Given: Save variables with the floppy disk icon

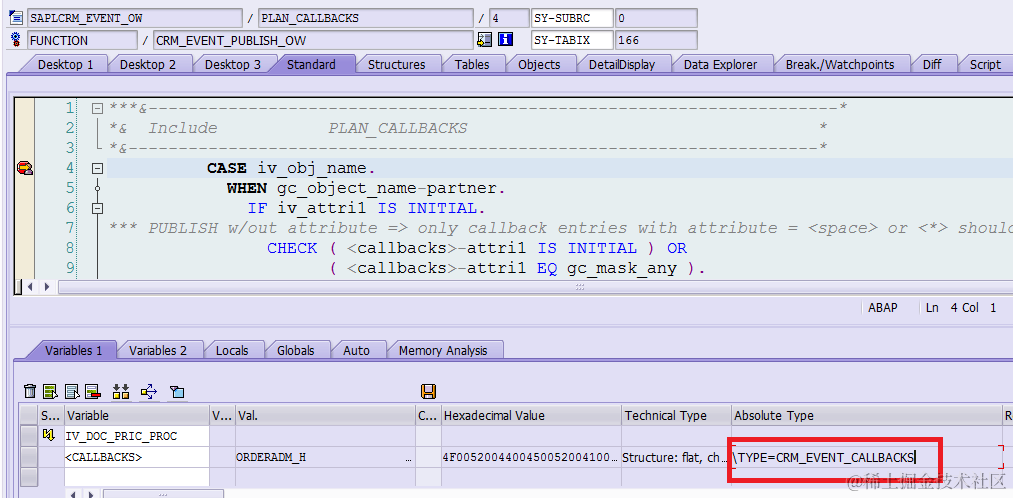Looking at the screenshot, I should click(x=428, y=391).
